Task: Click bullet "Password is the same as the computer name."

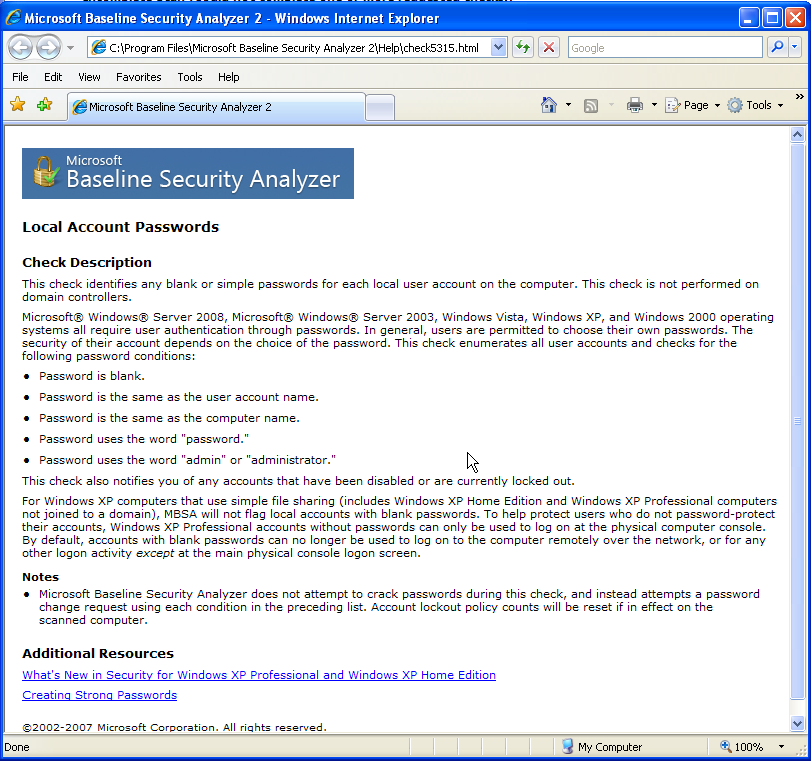Action: pos(169,418)
